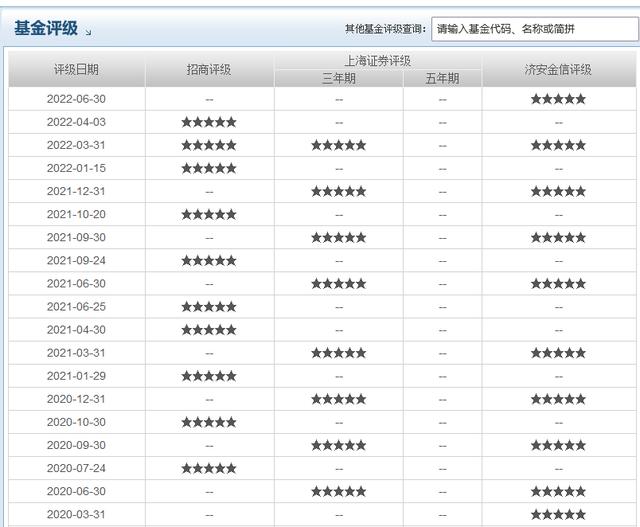
Task: Click the small arrow icon beside 基金评级
Action: (89, 32)
